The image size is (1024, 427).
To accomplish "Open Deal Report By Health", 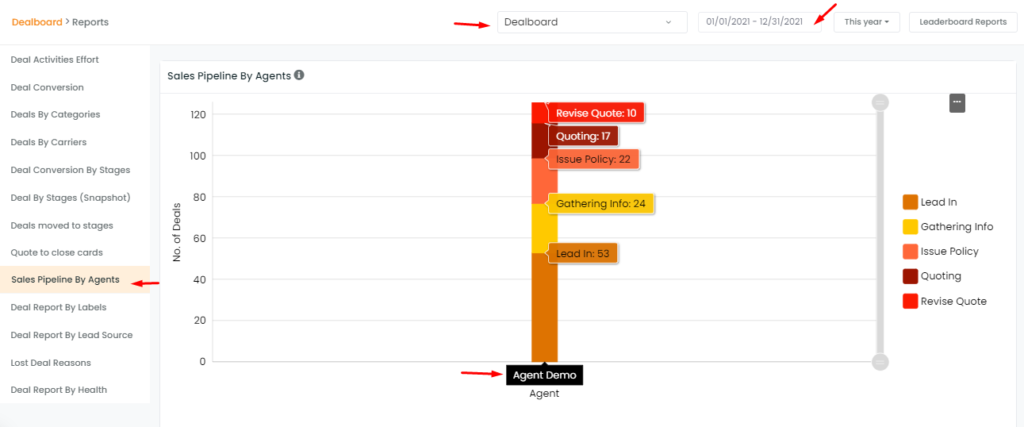I will click(x=59, y=390).
